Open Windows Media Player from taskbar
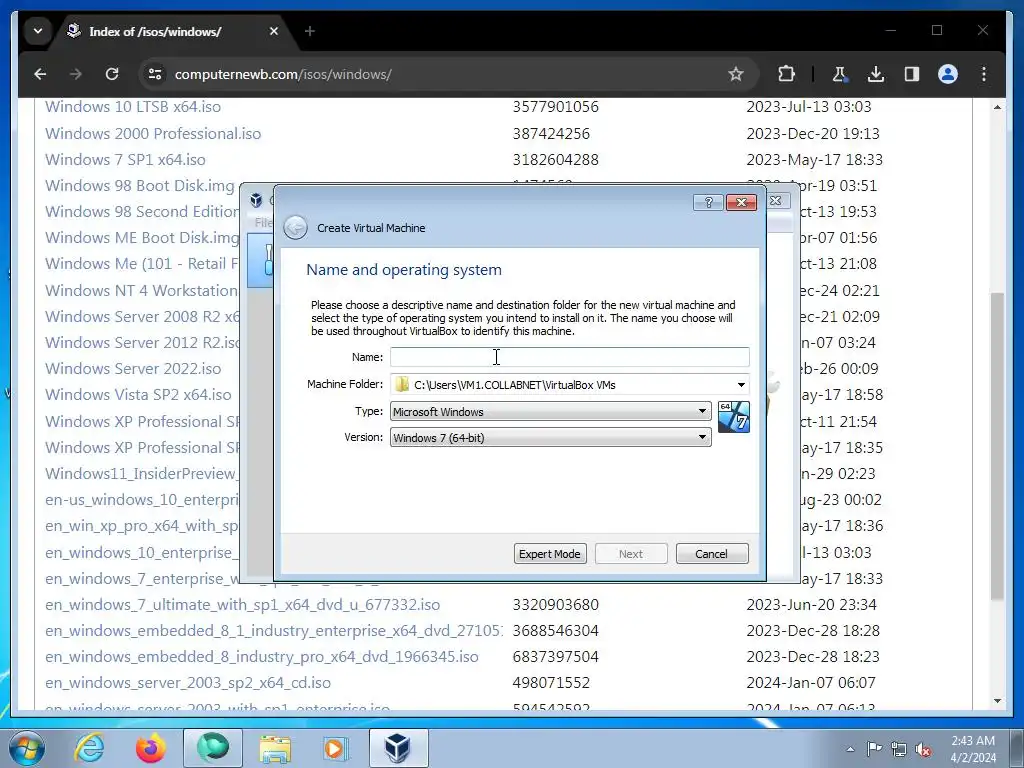This screenshot has height=768, width=1024. pos(337,748)
